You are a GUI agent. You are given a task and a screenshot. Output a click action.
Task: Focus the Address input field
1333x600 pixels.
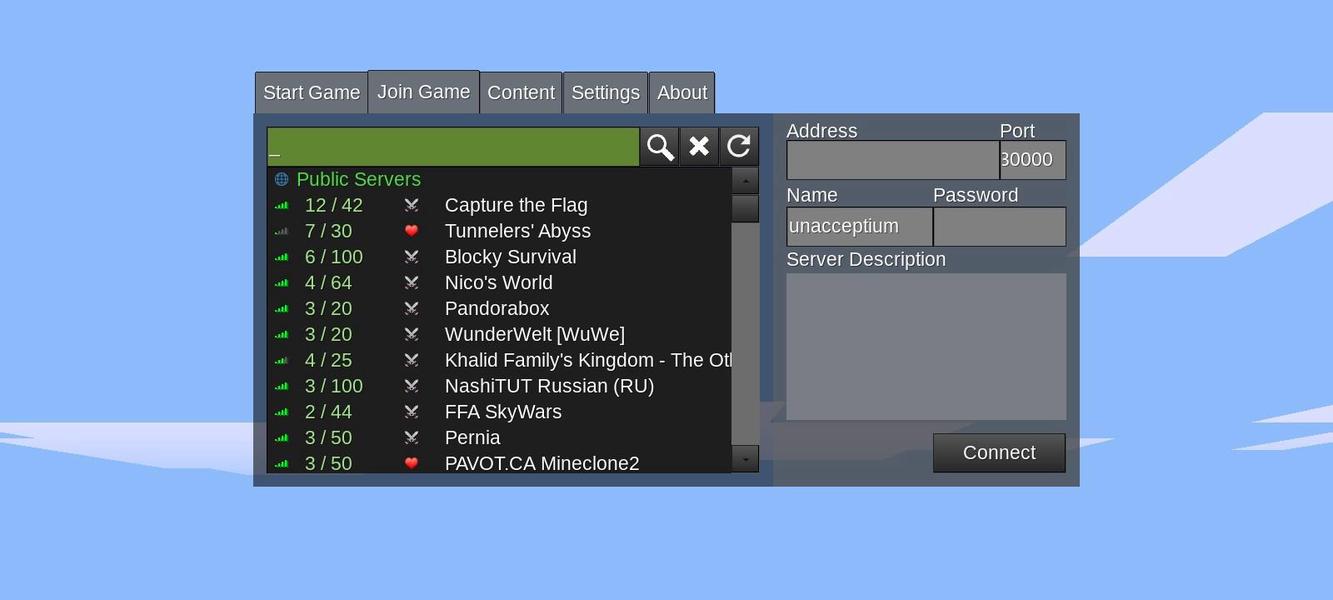tap(892, 160)
